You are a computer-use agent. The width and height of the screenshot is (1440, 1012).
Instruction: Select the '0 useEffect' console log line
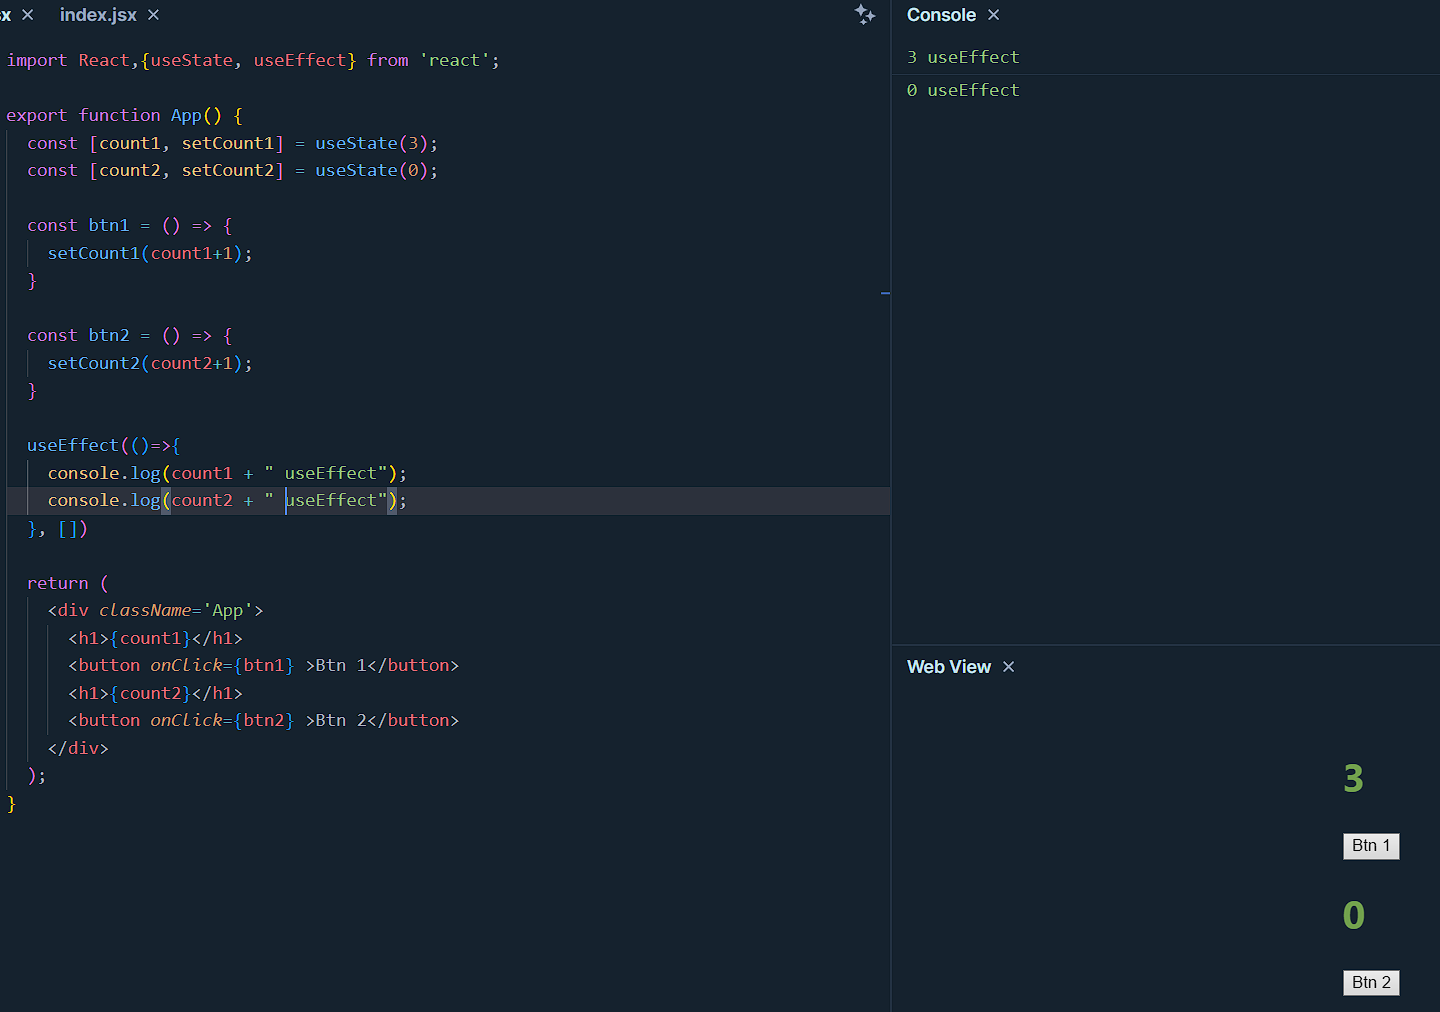click(963, 90)
